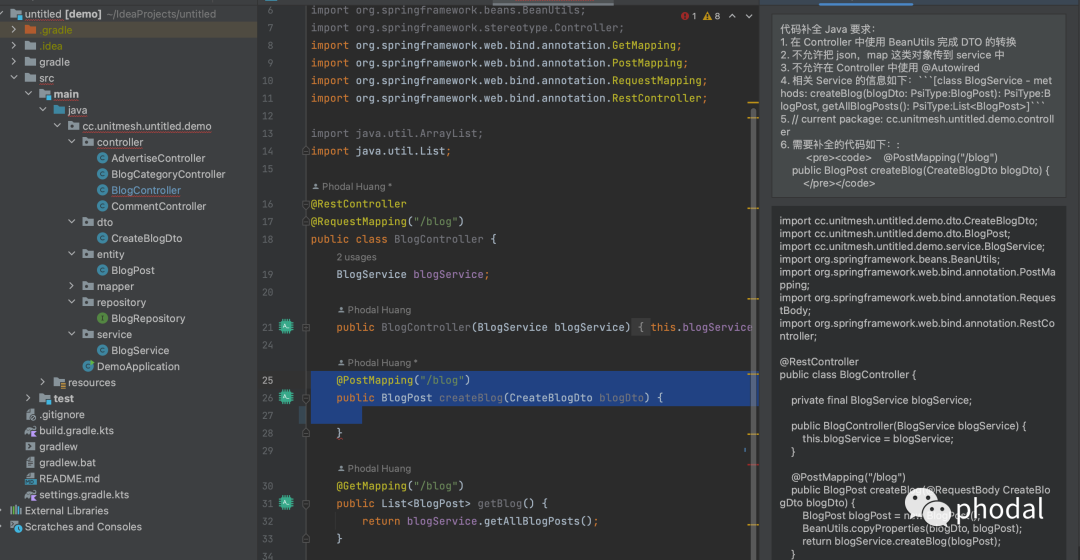Click the java source folder icon
Viewport: 1080px width, 560px height.
[x=59, y=110]
